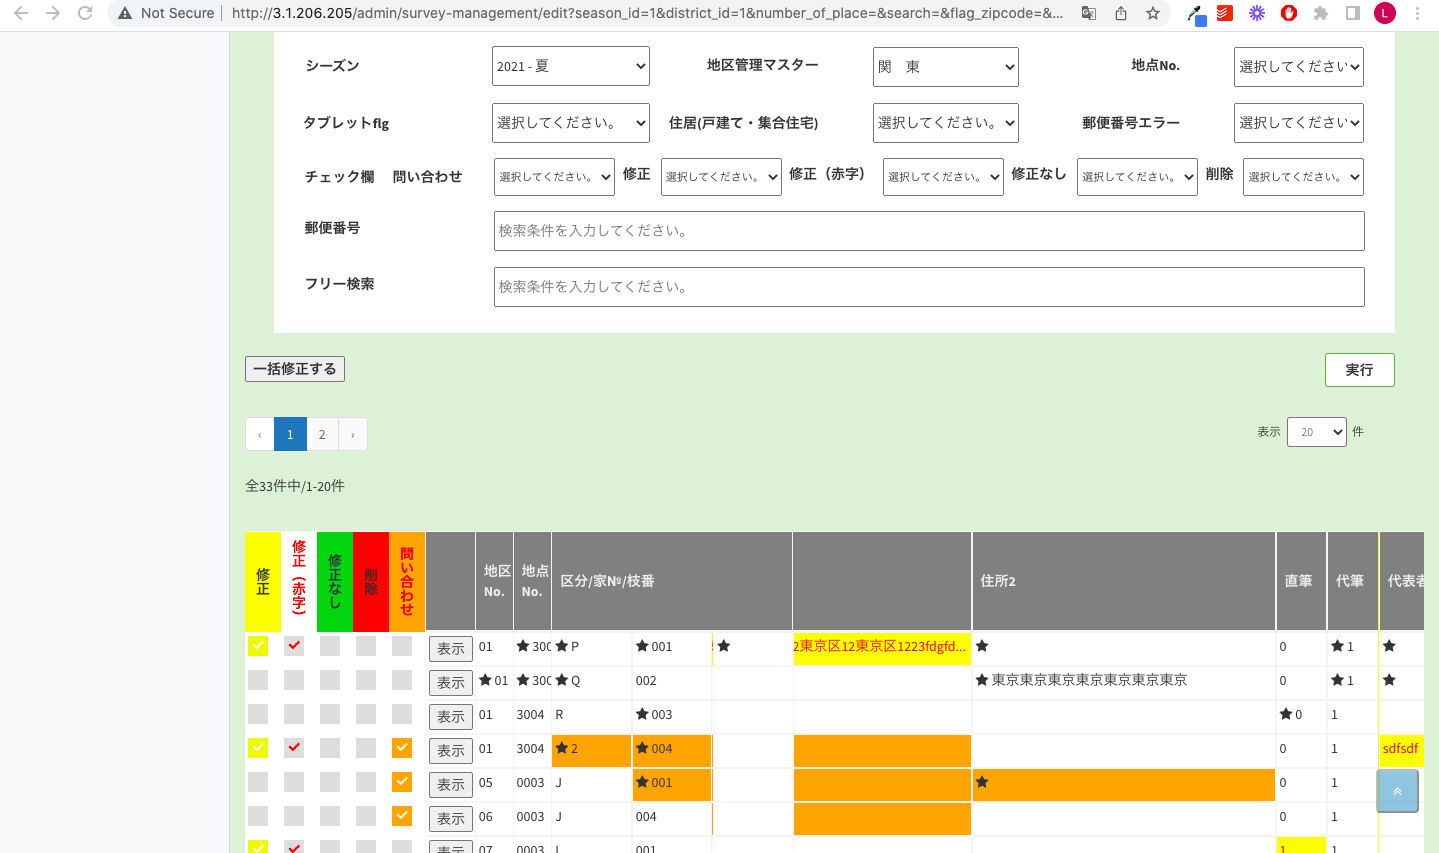Change the 表示 20 件 per-page dropdown

(1317, 432)
